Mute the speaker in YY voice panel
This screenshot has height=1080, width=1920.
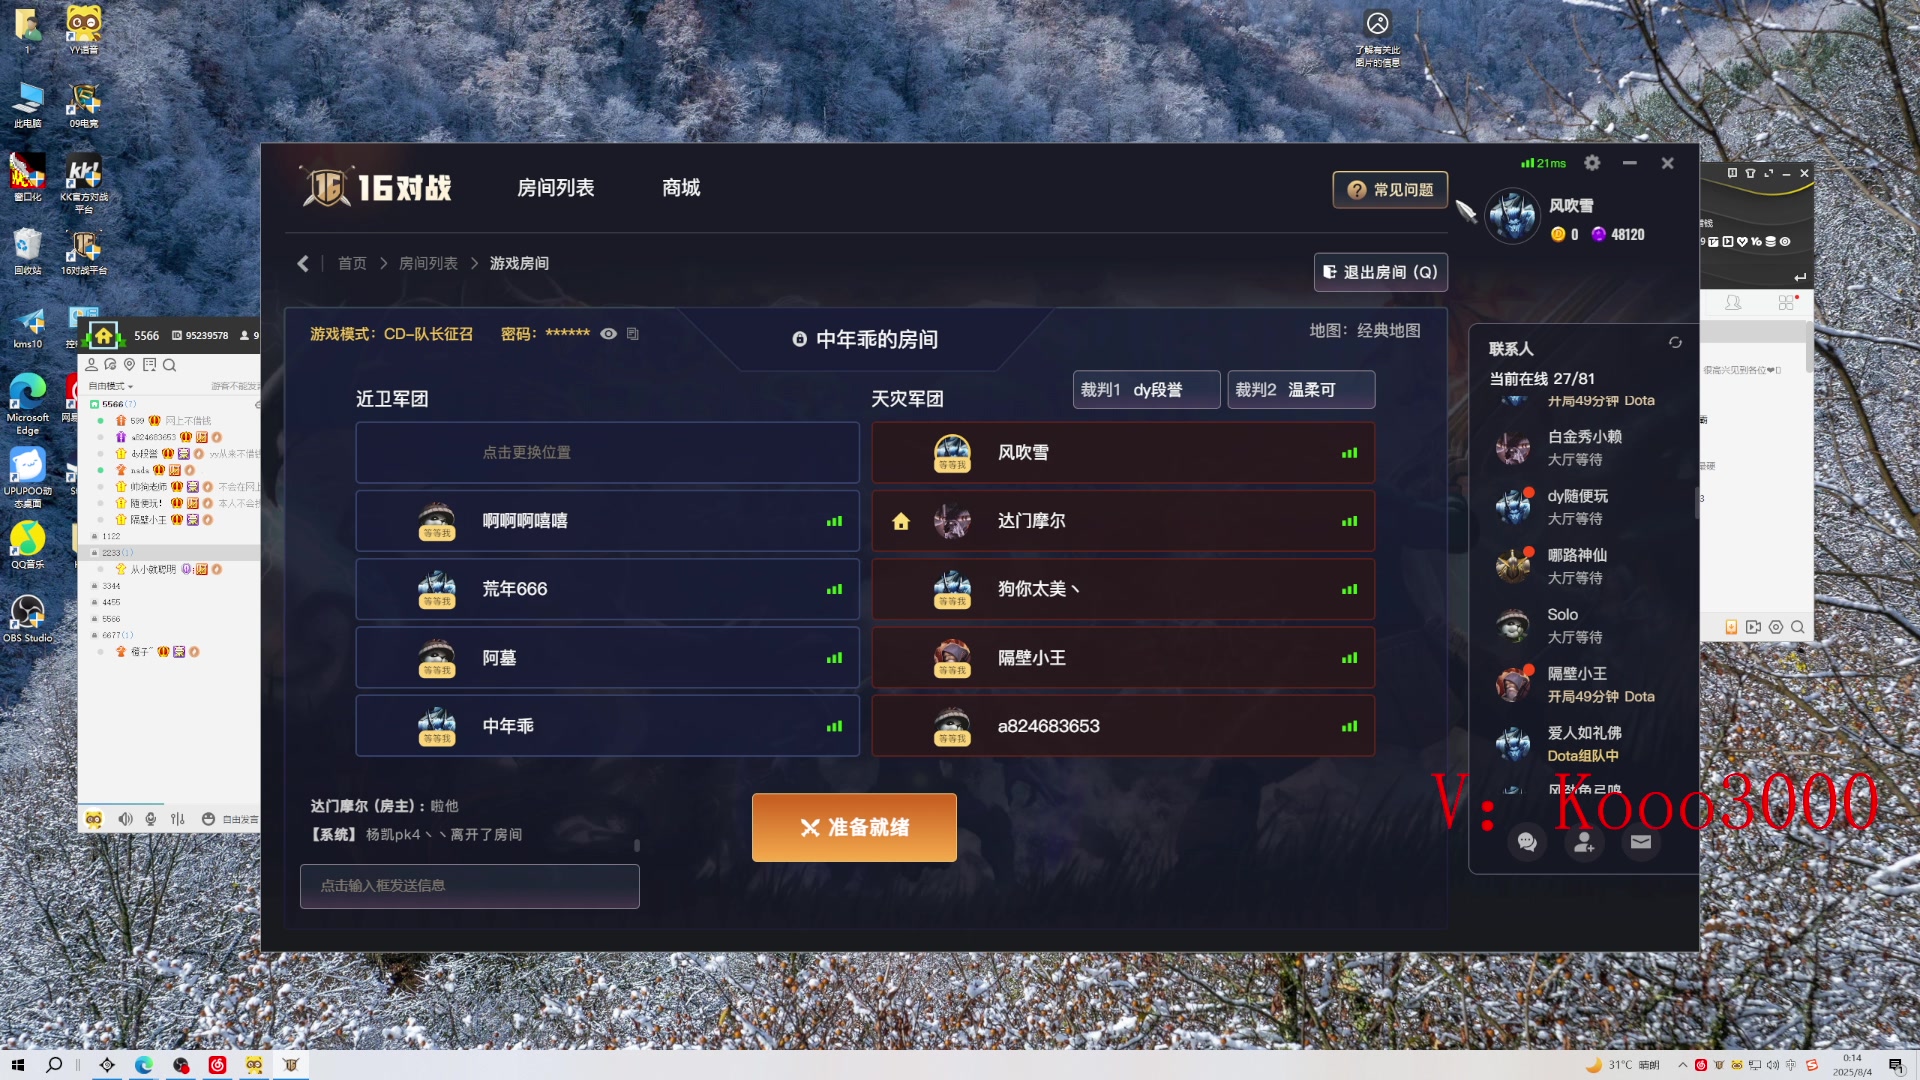coord(125,819)
